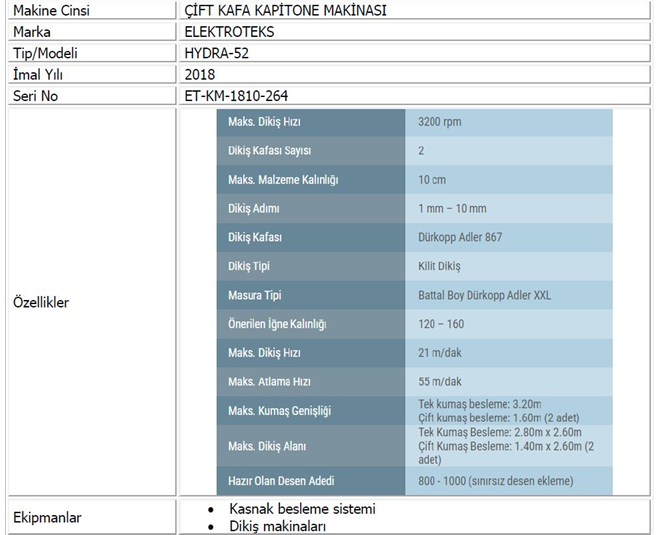
Task: Click the 'Battal Boy Dürkopp Adler XXL' value
Action: click(484, 295)
